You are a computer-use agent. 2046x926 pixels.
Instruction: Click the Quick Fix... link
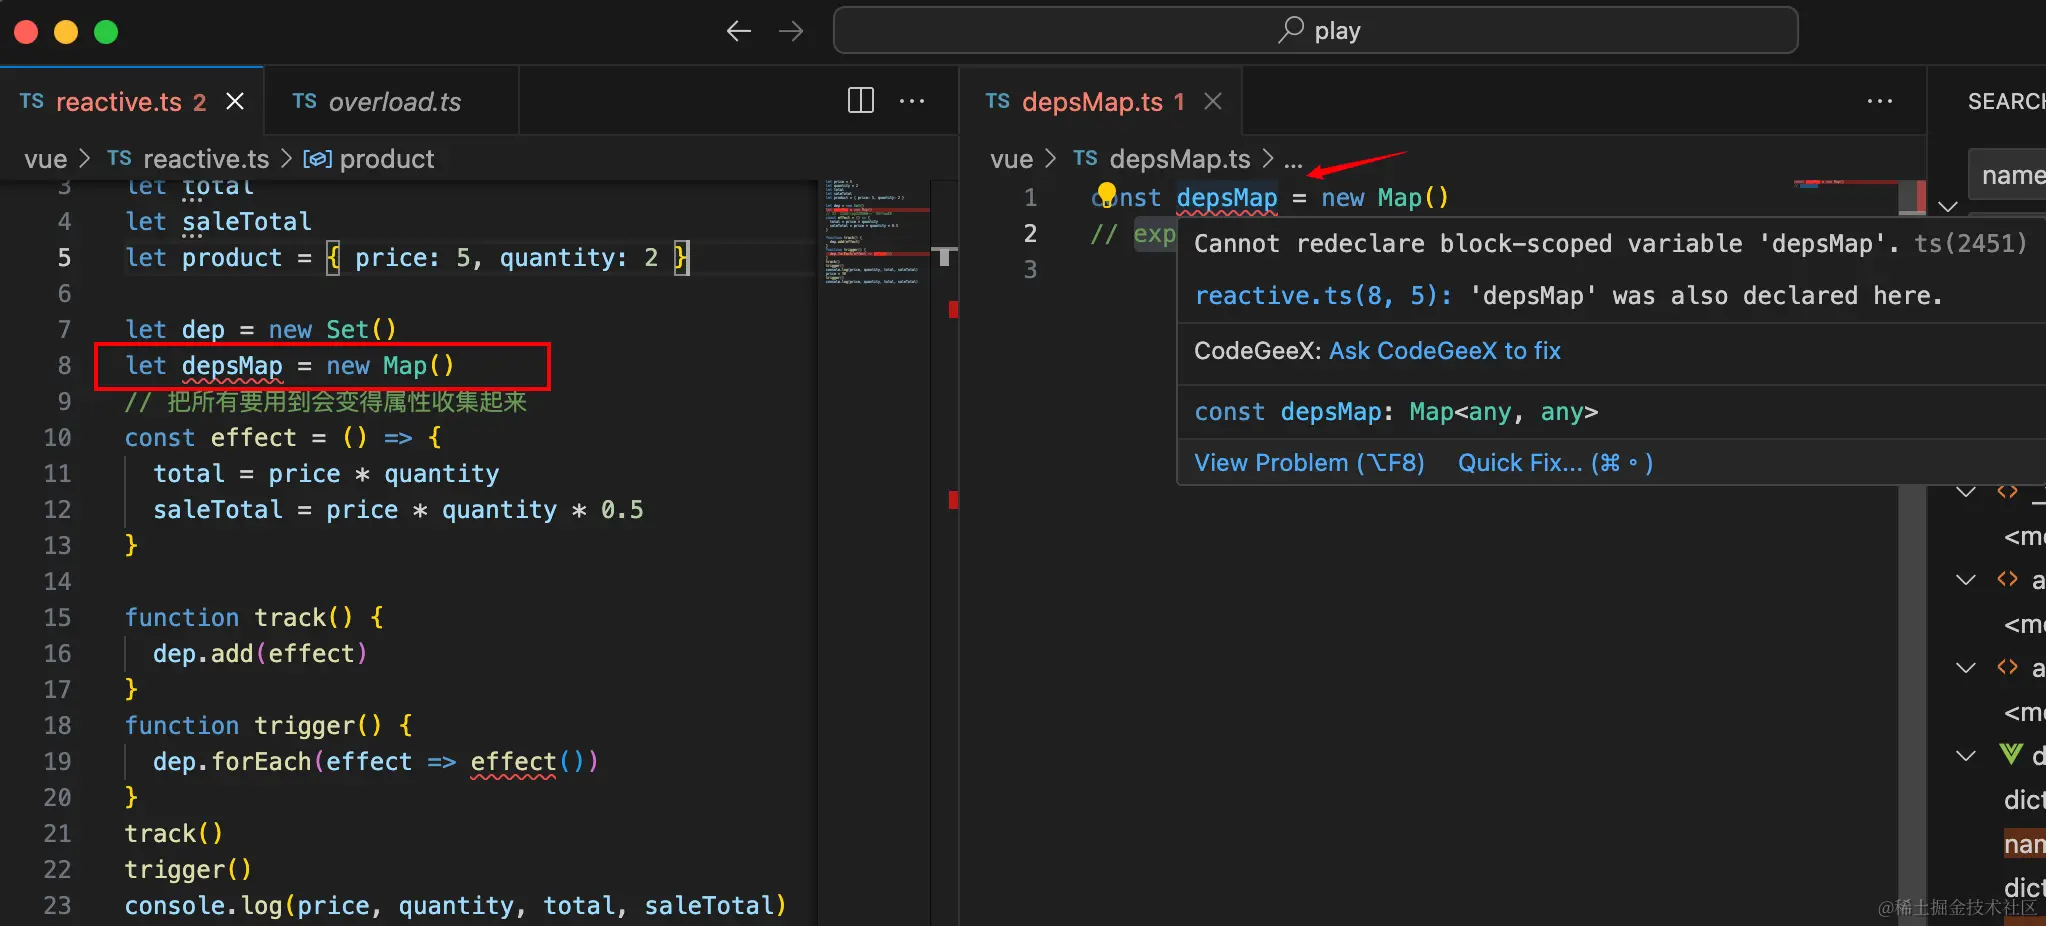1554,463
